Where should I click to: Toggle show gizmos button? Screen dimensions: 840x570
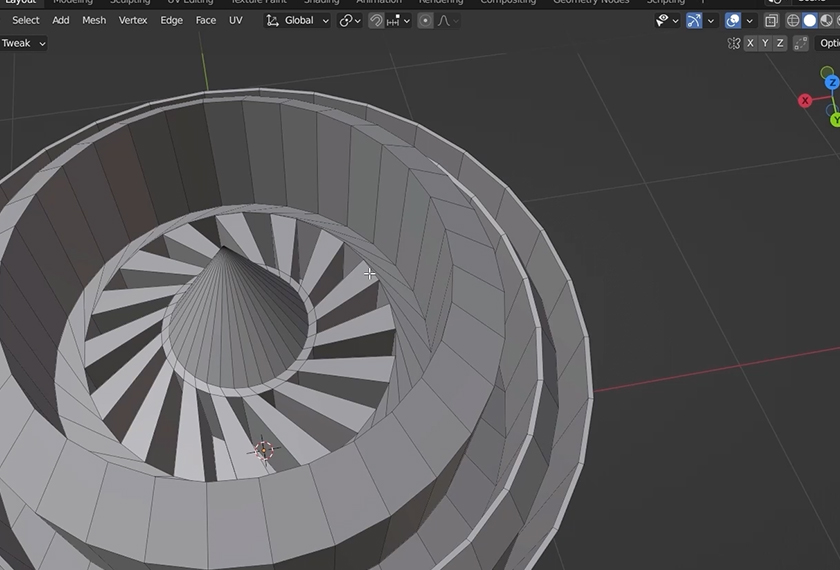694,20
